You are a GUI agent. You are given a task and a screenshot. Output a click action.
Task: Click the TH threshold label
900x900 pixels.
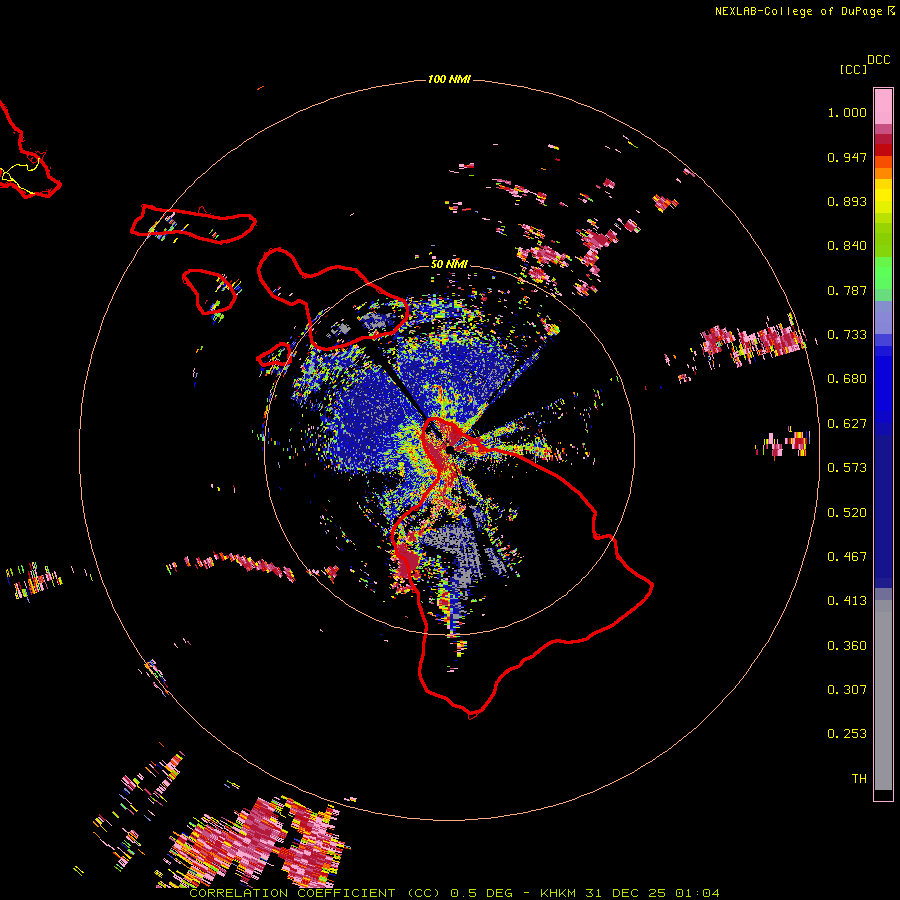tap(859, 779)
